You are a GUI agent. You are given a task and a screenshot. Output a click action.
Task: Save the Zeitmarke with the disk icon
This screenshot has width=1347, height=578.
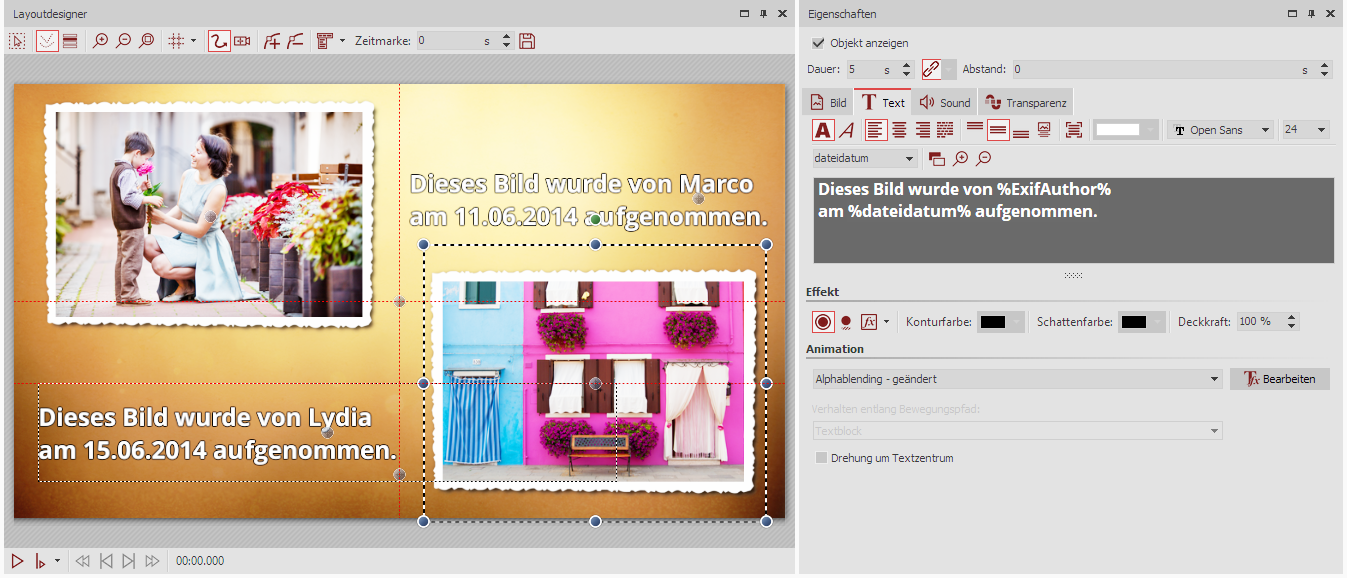527,40
